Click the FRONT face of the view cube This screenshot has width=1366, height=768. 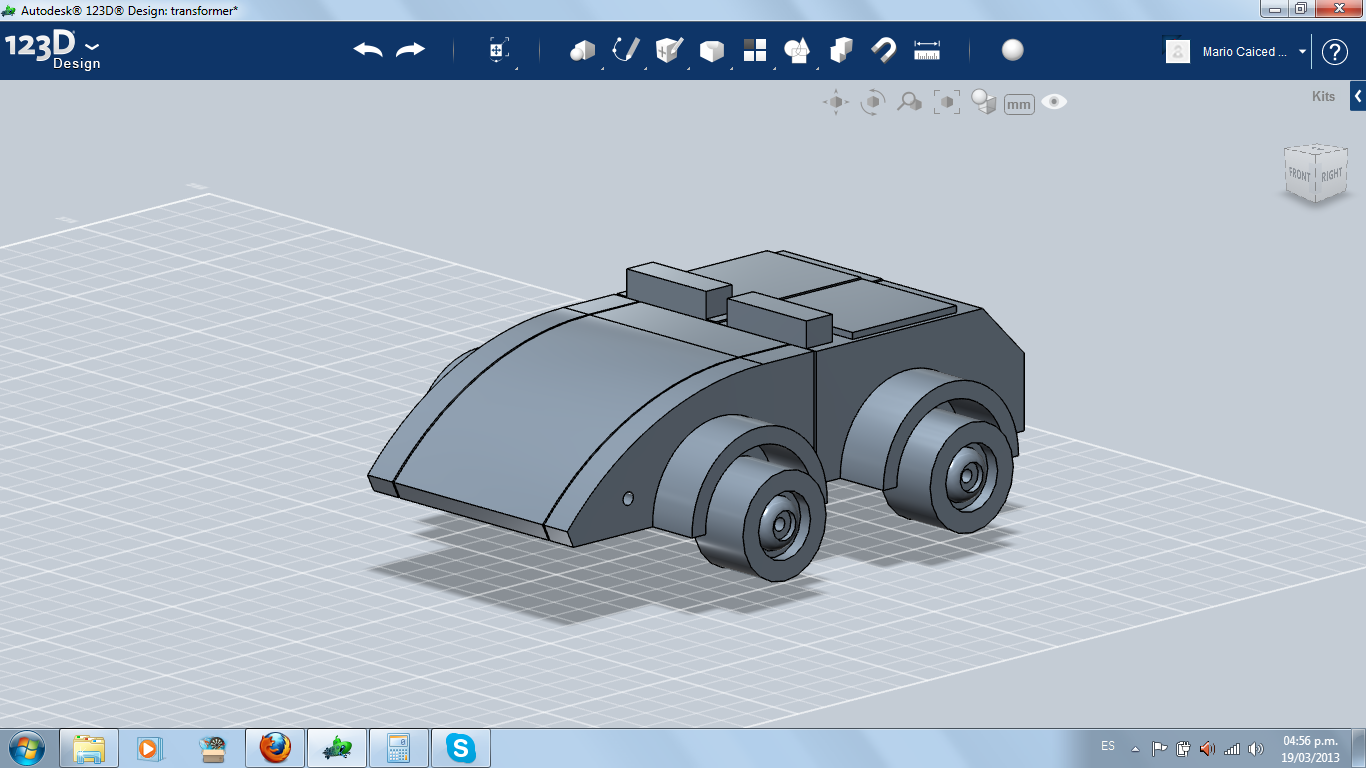1299,174
